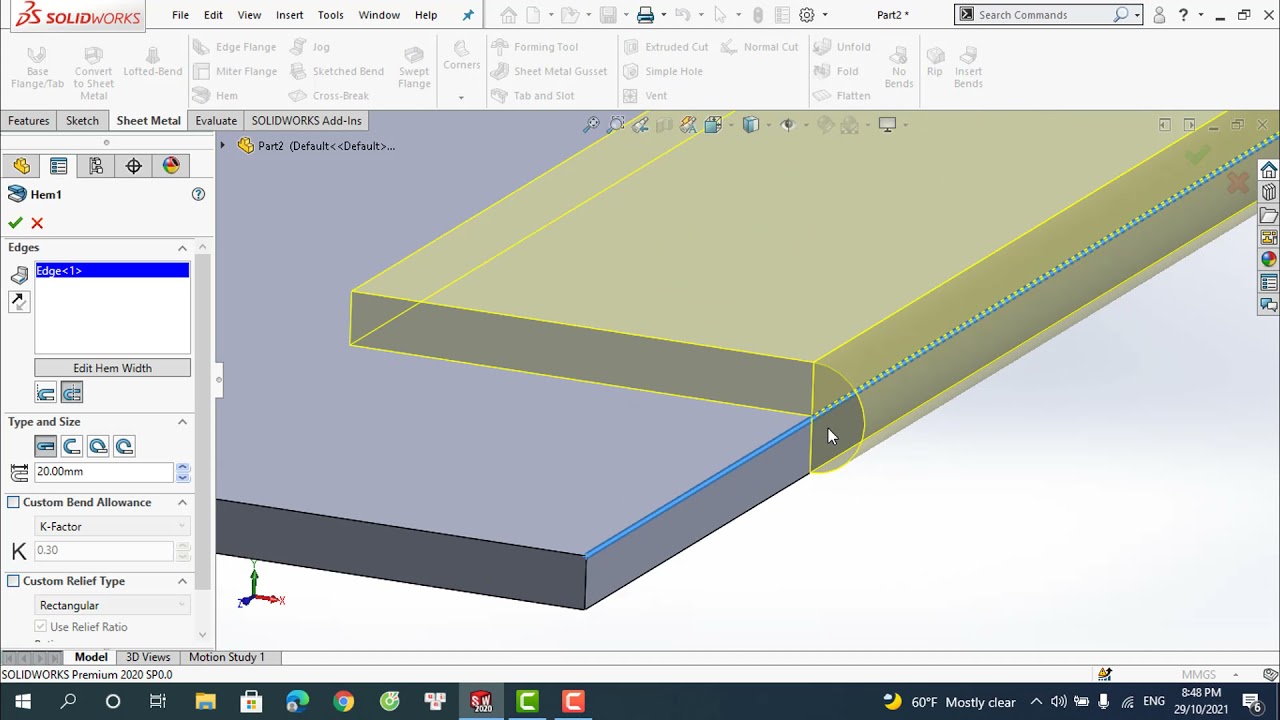Cancel the Hem1 feature with red X
Image resolution: width=1280 pixels, height=720 pixels.
click(x=37, y=223)
